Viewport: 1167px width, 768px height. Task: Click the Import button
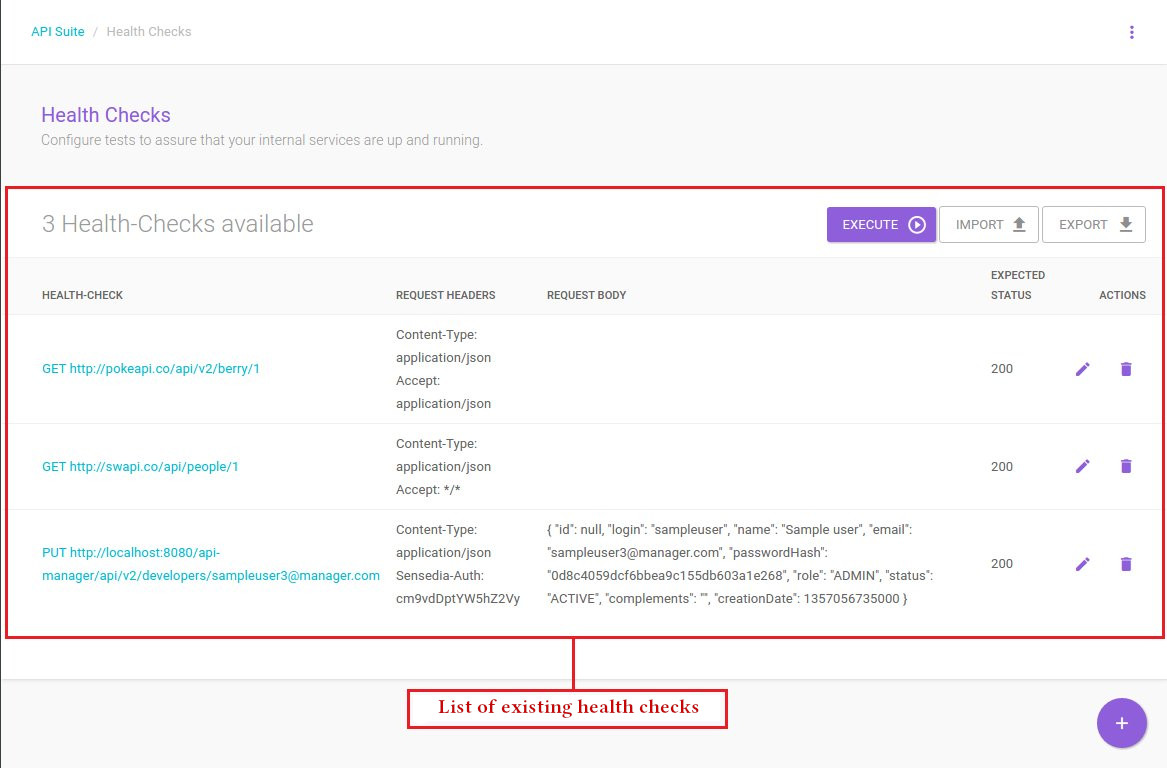pyautogui.click(x=989, y=225)
